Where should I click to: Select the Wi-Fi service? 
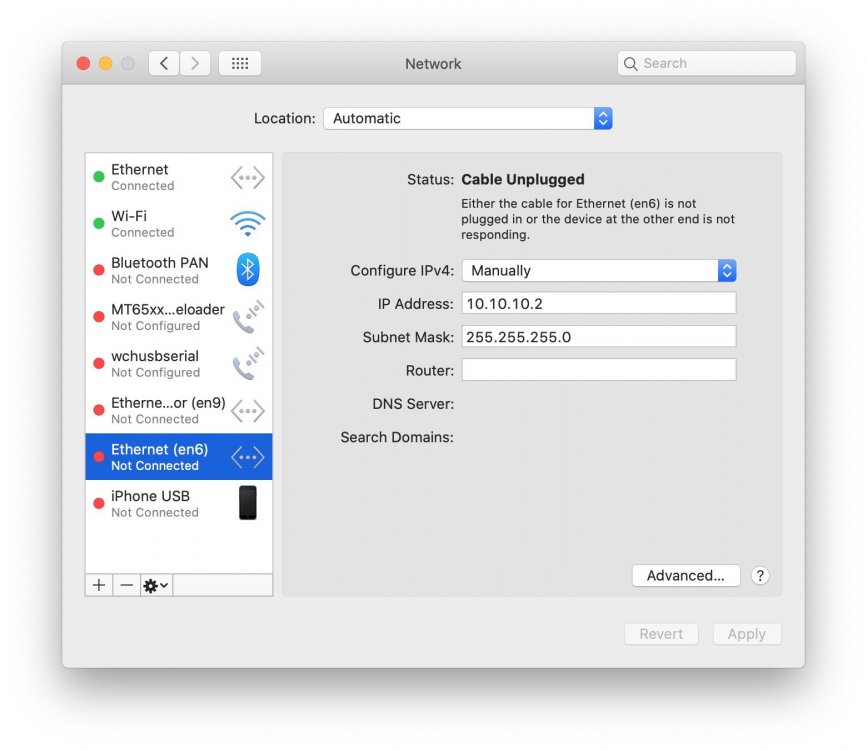179,223
